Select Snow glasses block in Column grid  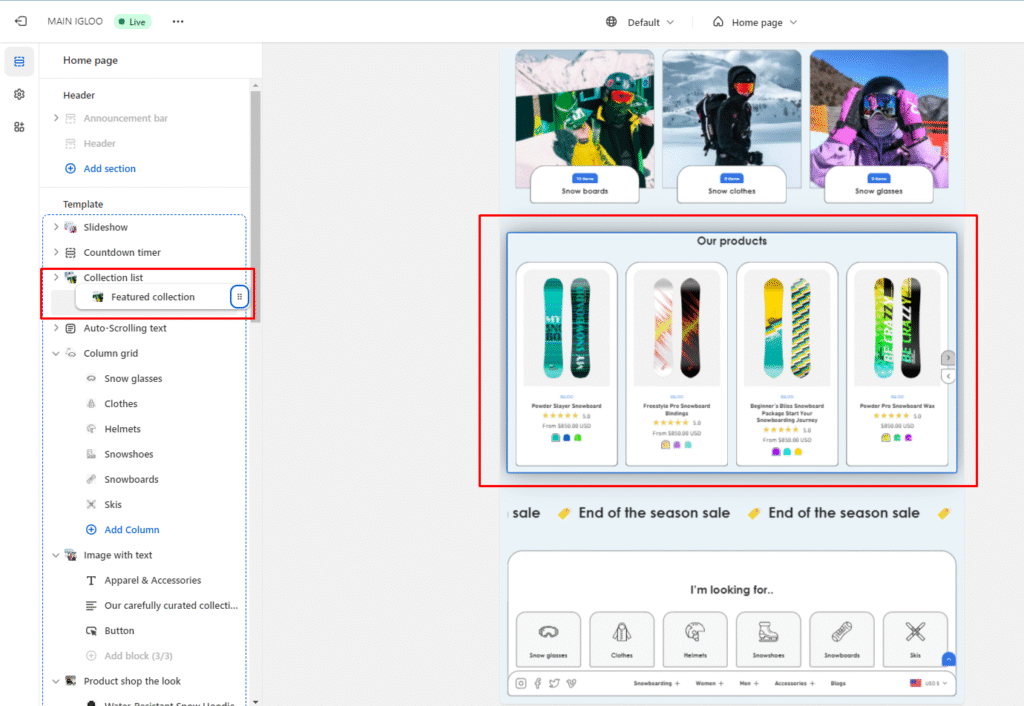point(133,379)
